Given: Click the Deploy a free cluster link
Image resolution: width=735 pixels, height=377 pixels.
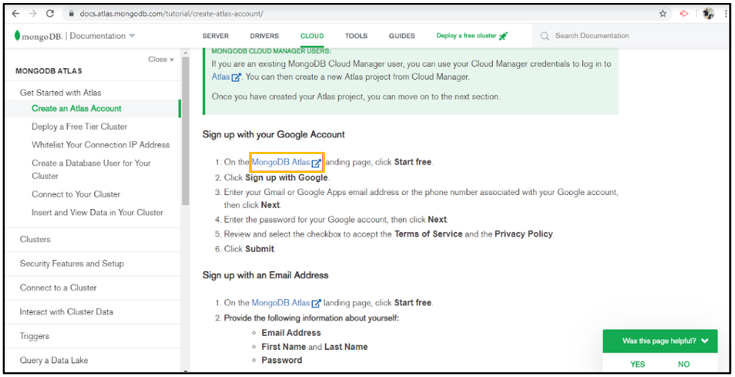Looking at the screenshot, I should tap(466, 36).
